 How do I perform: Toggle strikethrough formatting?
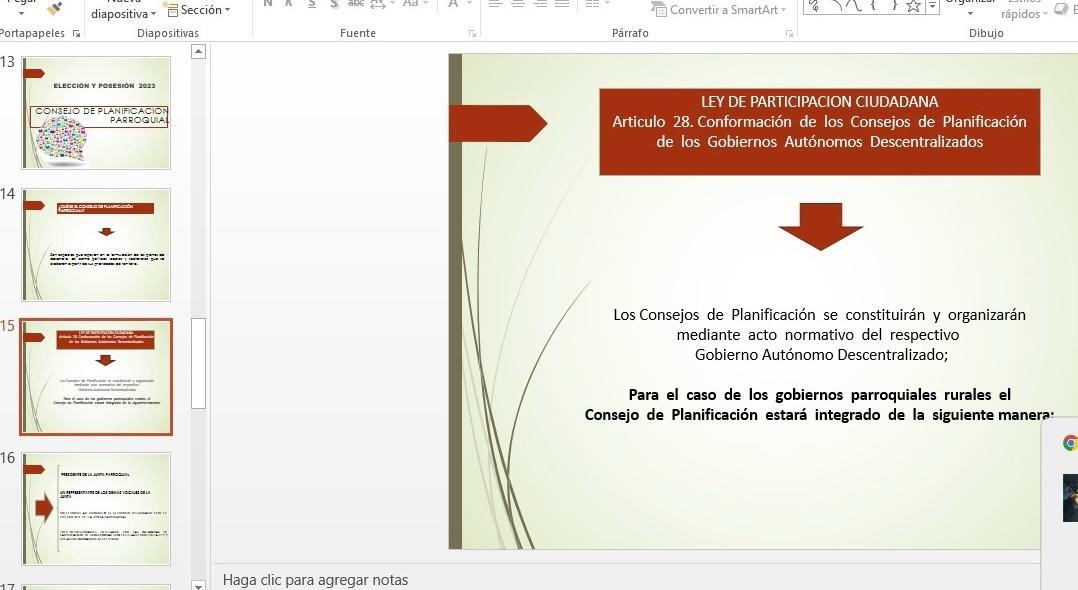357,5
